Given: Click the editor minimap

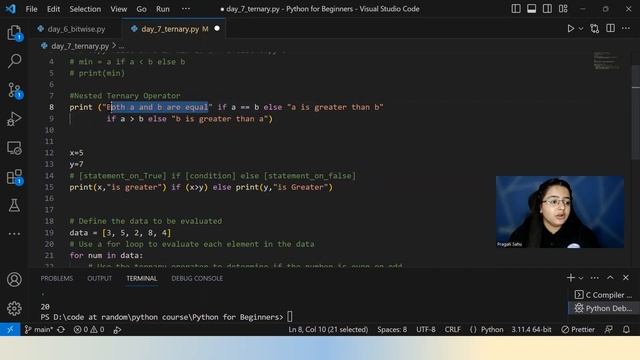Looking at the screenshot, I should (607, 60).
